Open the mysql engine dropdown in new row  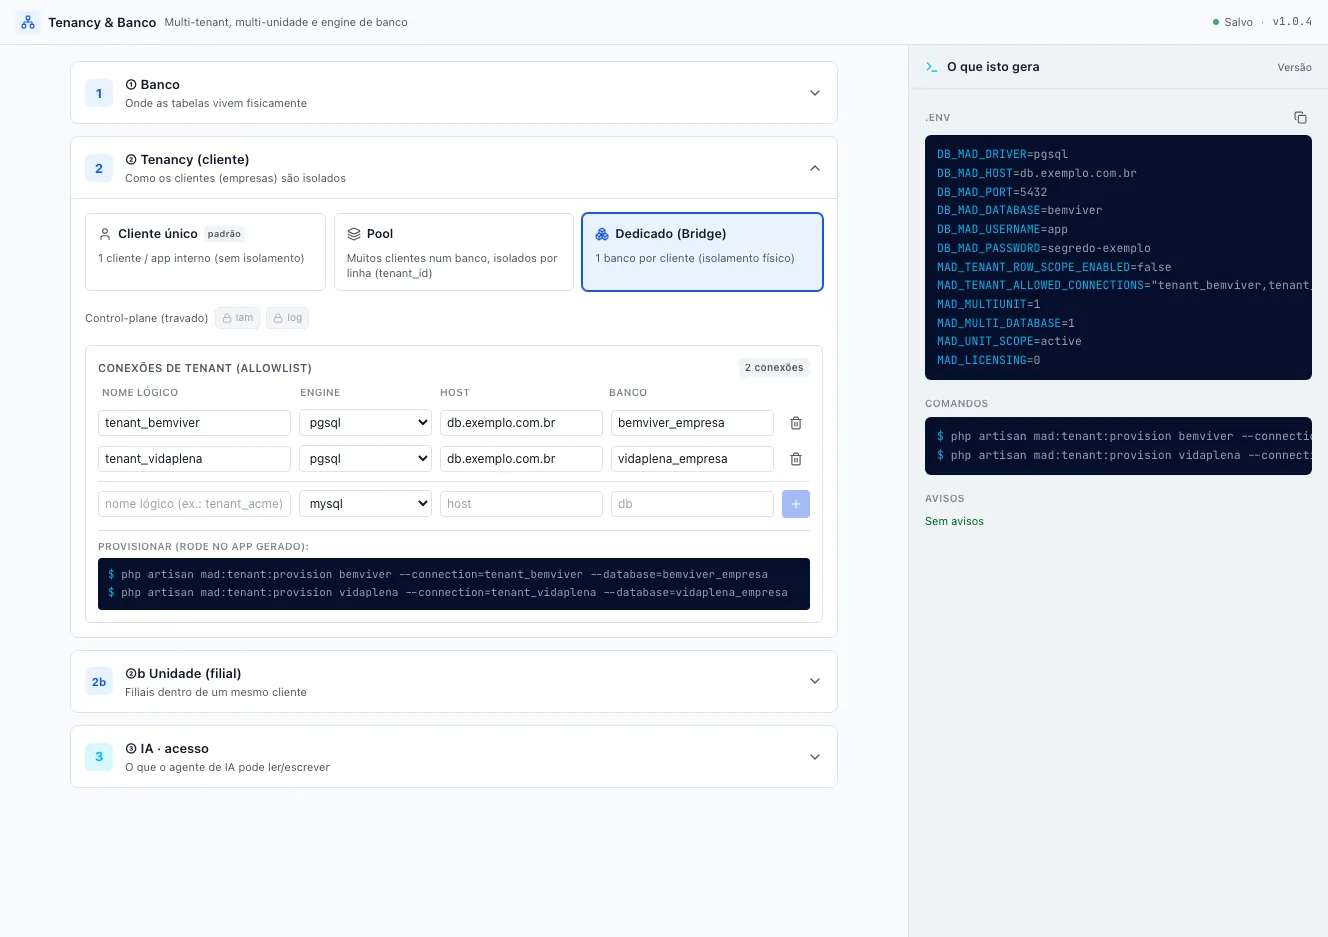(365, 504)
